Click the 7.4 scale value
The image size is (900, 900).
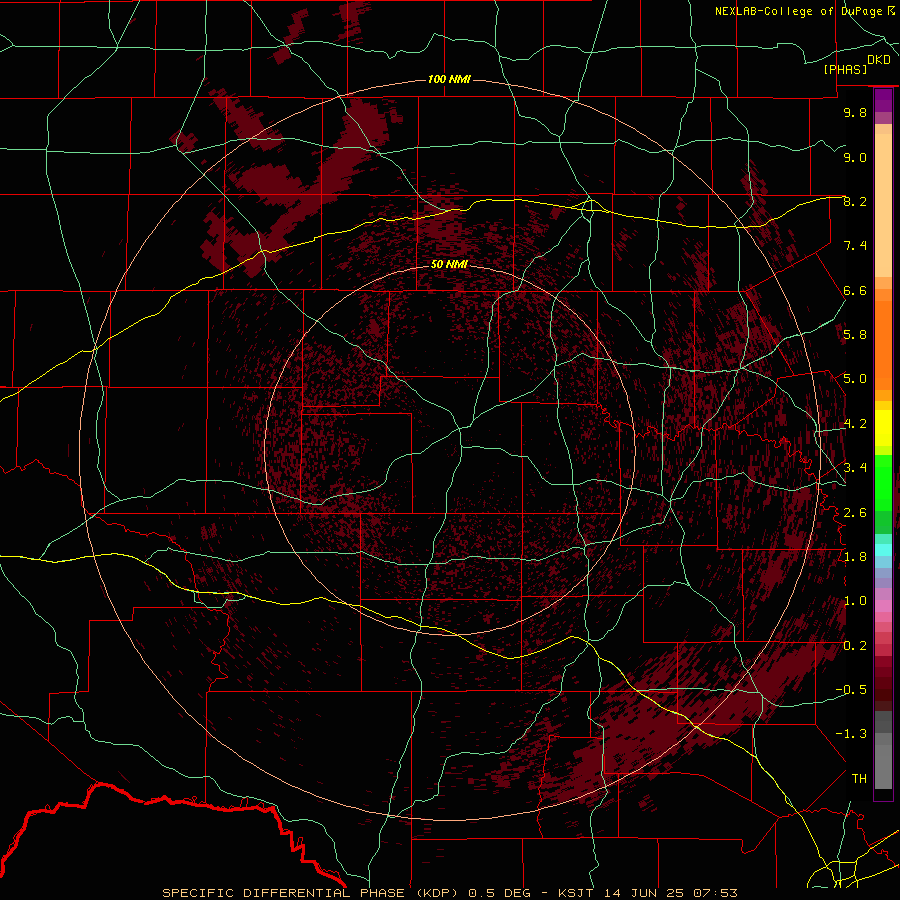click(855, 246)
